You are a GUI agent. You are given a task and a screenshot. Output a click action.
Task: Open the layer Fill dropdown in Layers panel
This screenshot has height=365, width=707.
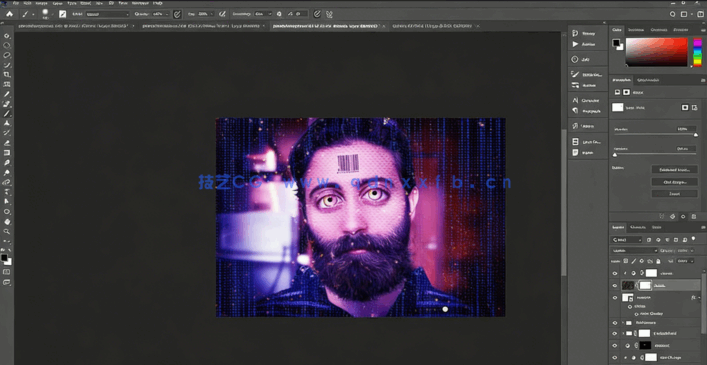coord(691,261)
